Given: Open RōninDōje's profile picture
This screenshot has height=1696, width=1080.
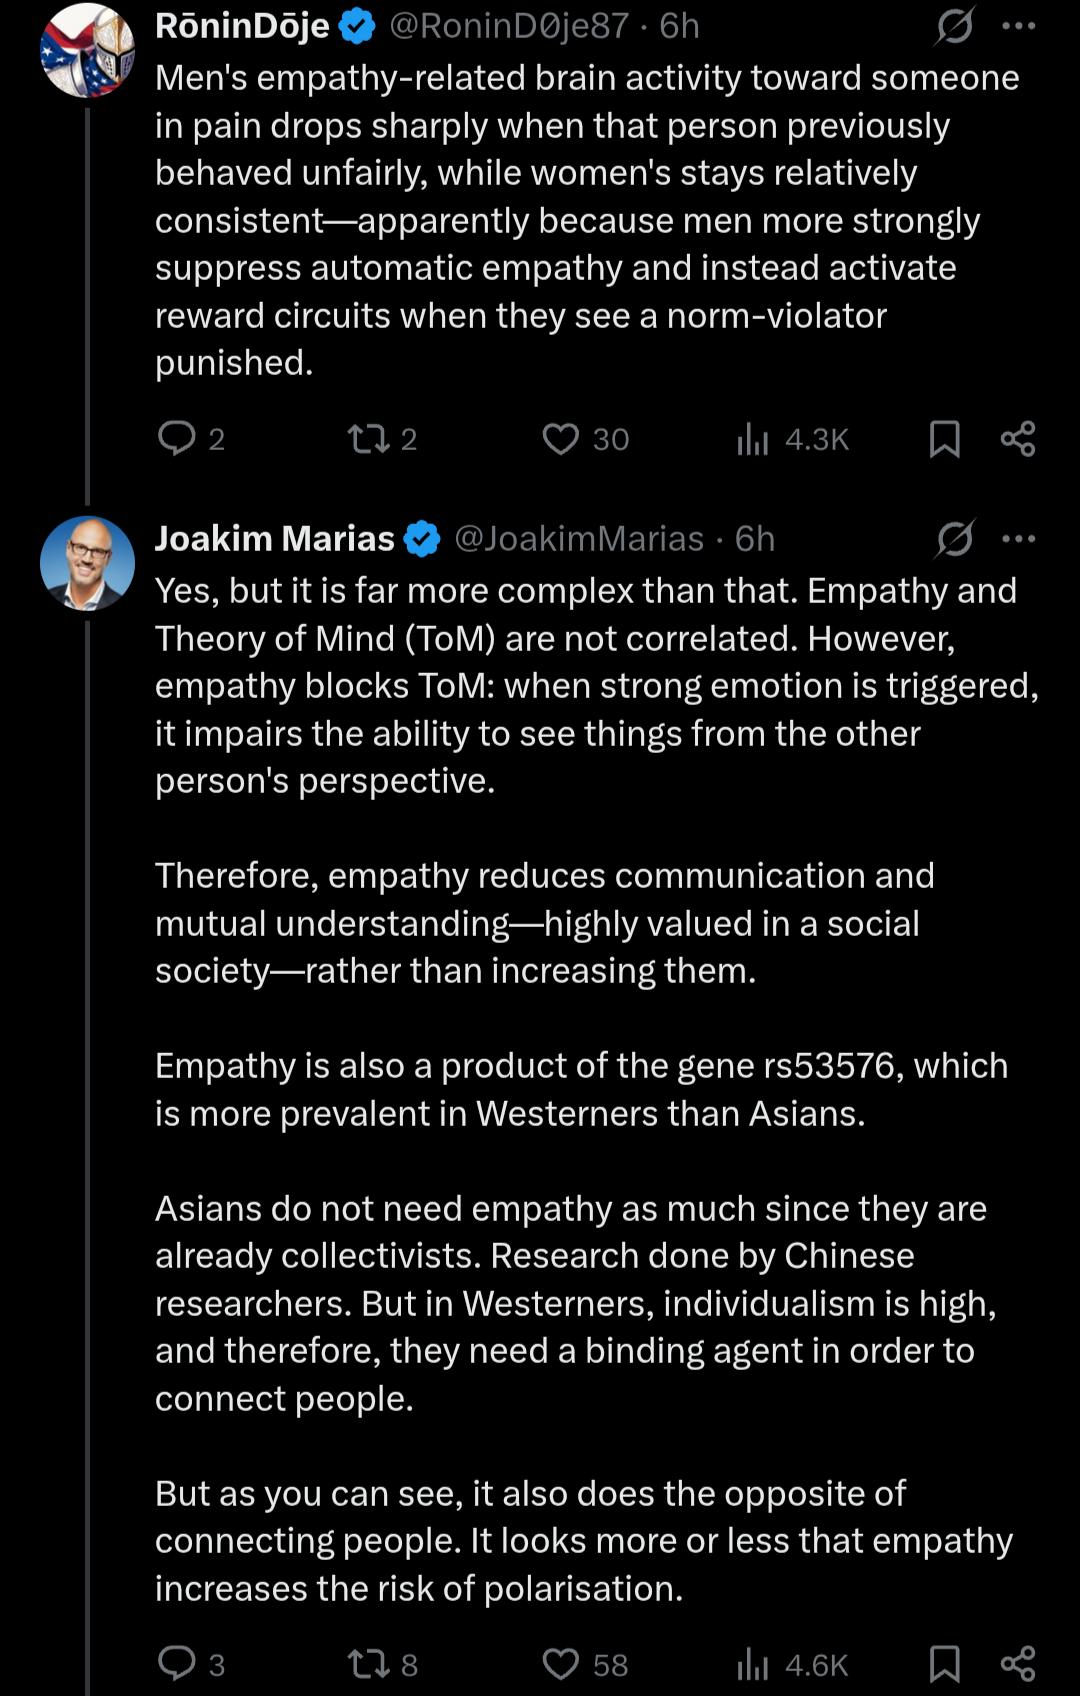Looking at the screenshot, I should pos(87,50).
